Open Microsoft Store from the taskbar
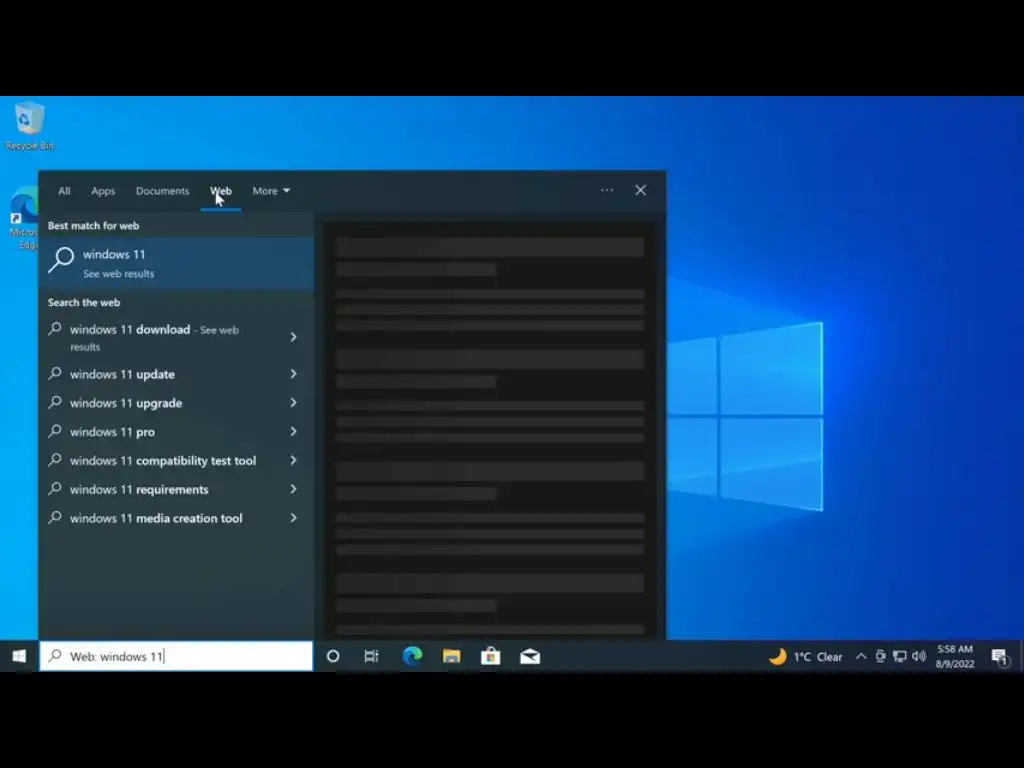 (490, 656)
